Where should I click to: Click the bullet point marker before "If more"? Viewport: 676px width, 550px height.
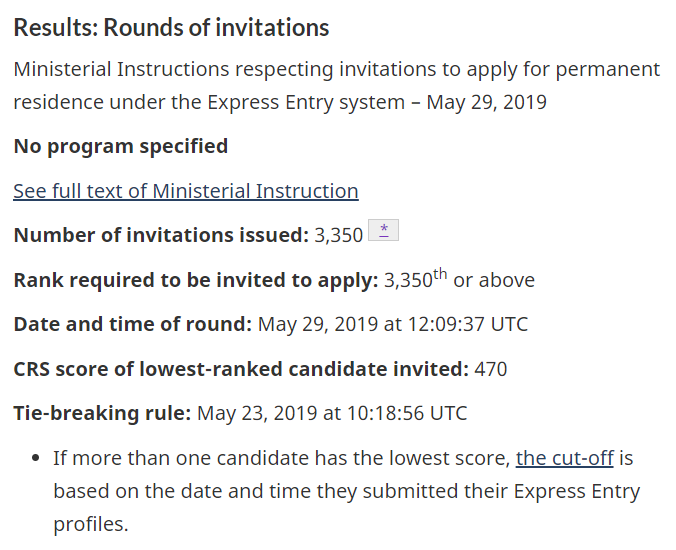point(35,459)
